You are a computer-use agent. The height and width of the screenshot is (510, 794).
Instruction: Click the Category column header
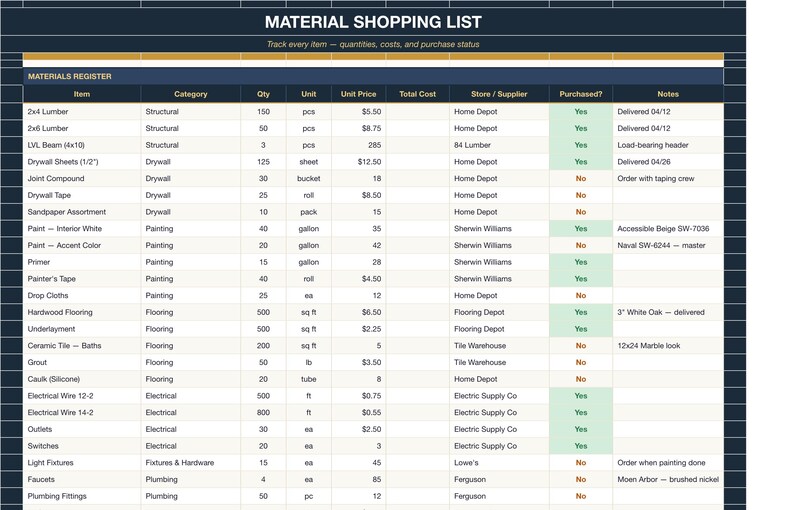click(x=190, y=94)
